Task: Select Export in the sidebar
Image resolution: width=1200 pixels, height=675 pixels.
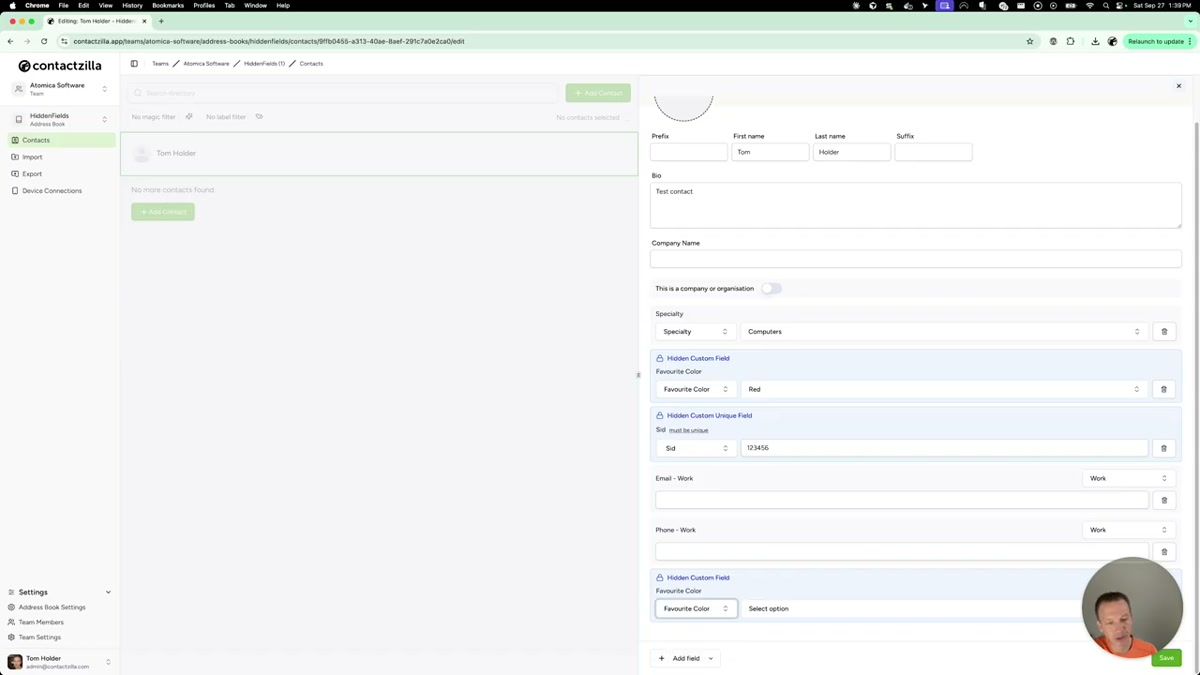Action: pyautogui.click(x=31, y=174)
